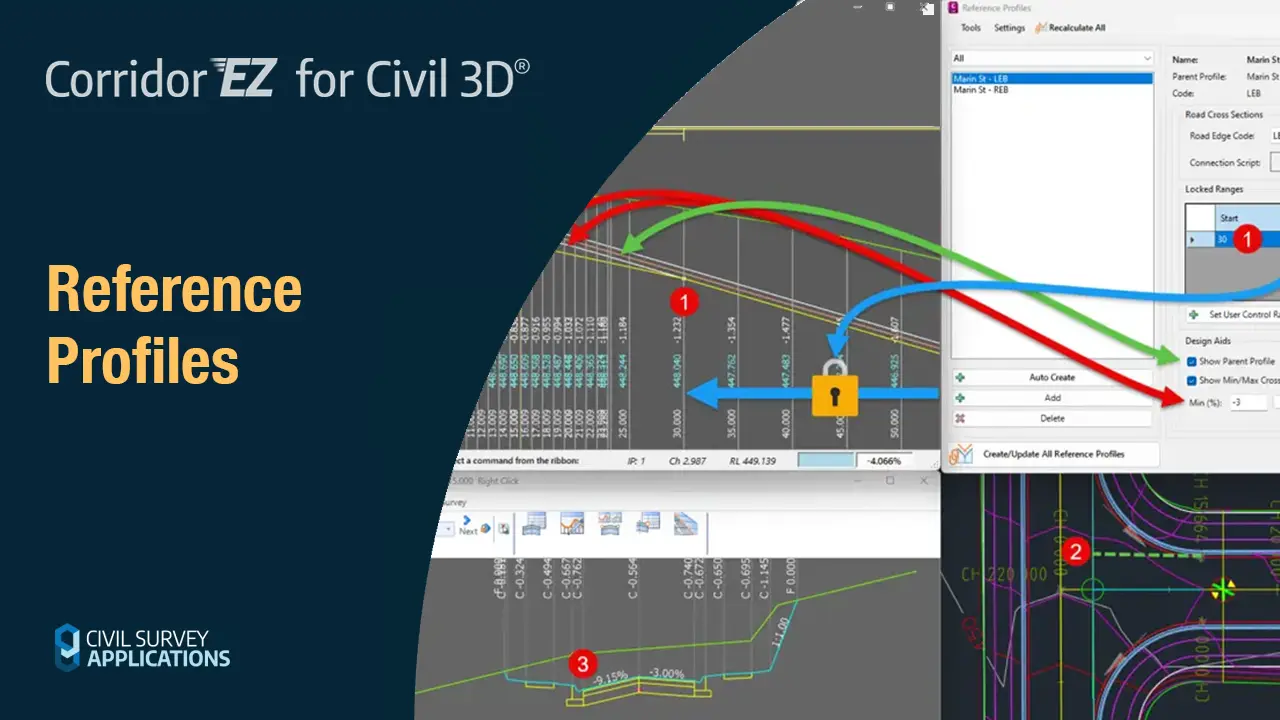This screenshot has width=1280, height=720.
Task: Click the Recalculate All icon
Action: [x=1041, y=28]
